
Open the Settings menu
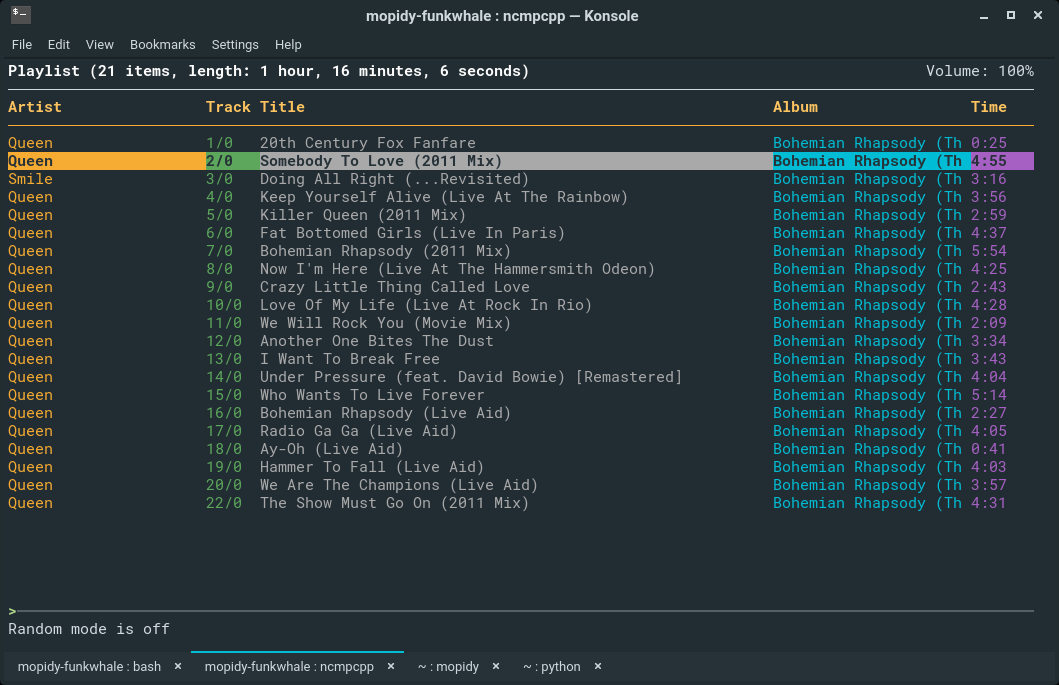click(x=235, y=45)
